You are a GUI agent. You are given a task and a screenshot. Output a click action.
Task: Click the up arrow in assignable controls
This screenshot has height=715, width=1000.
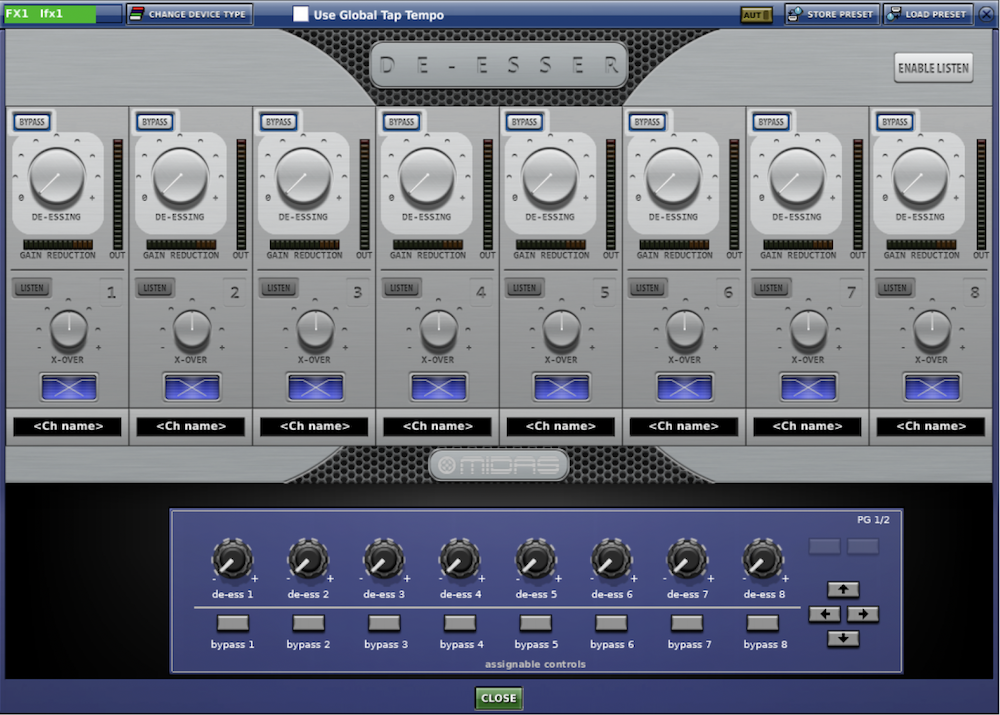coord(843,588)
